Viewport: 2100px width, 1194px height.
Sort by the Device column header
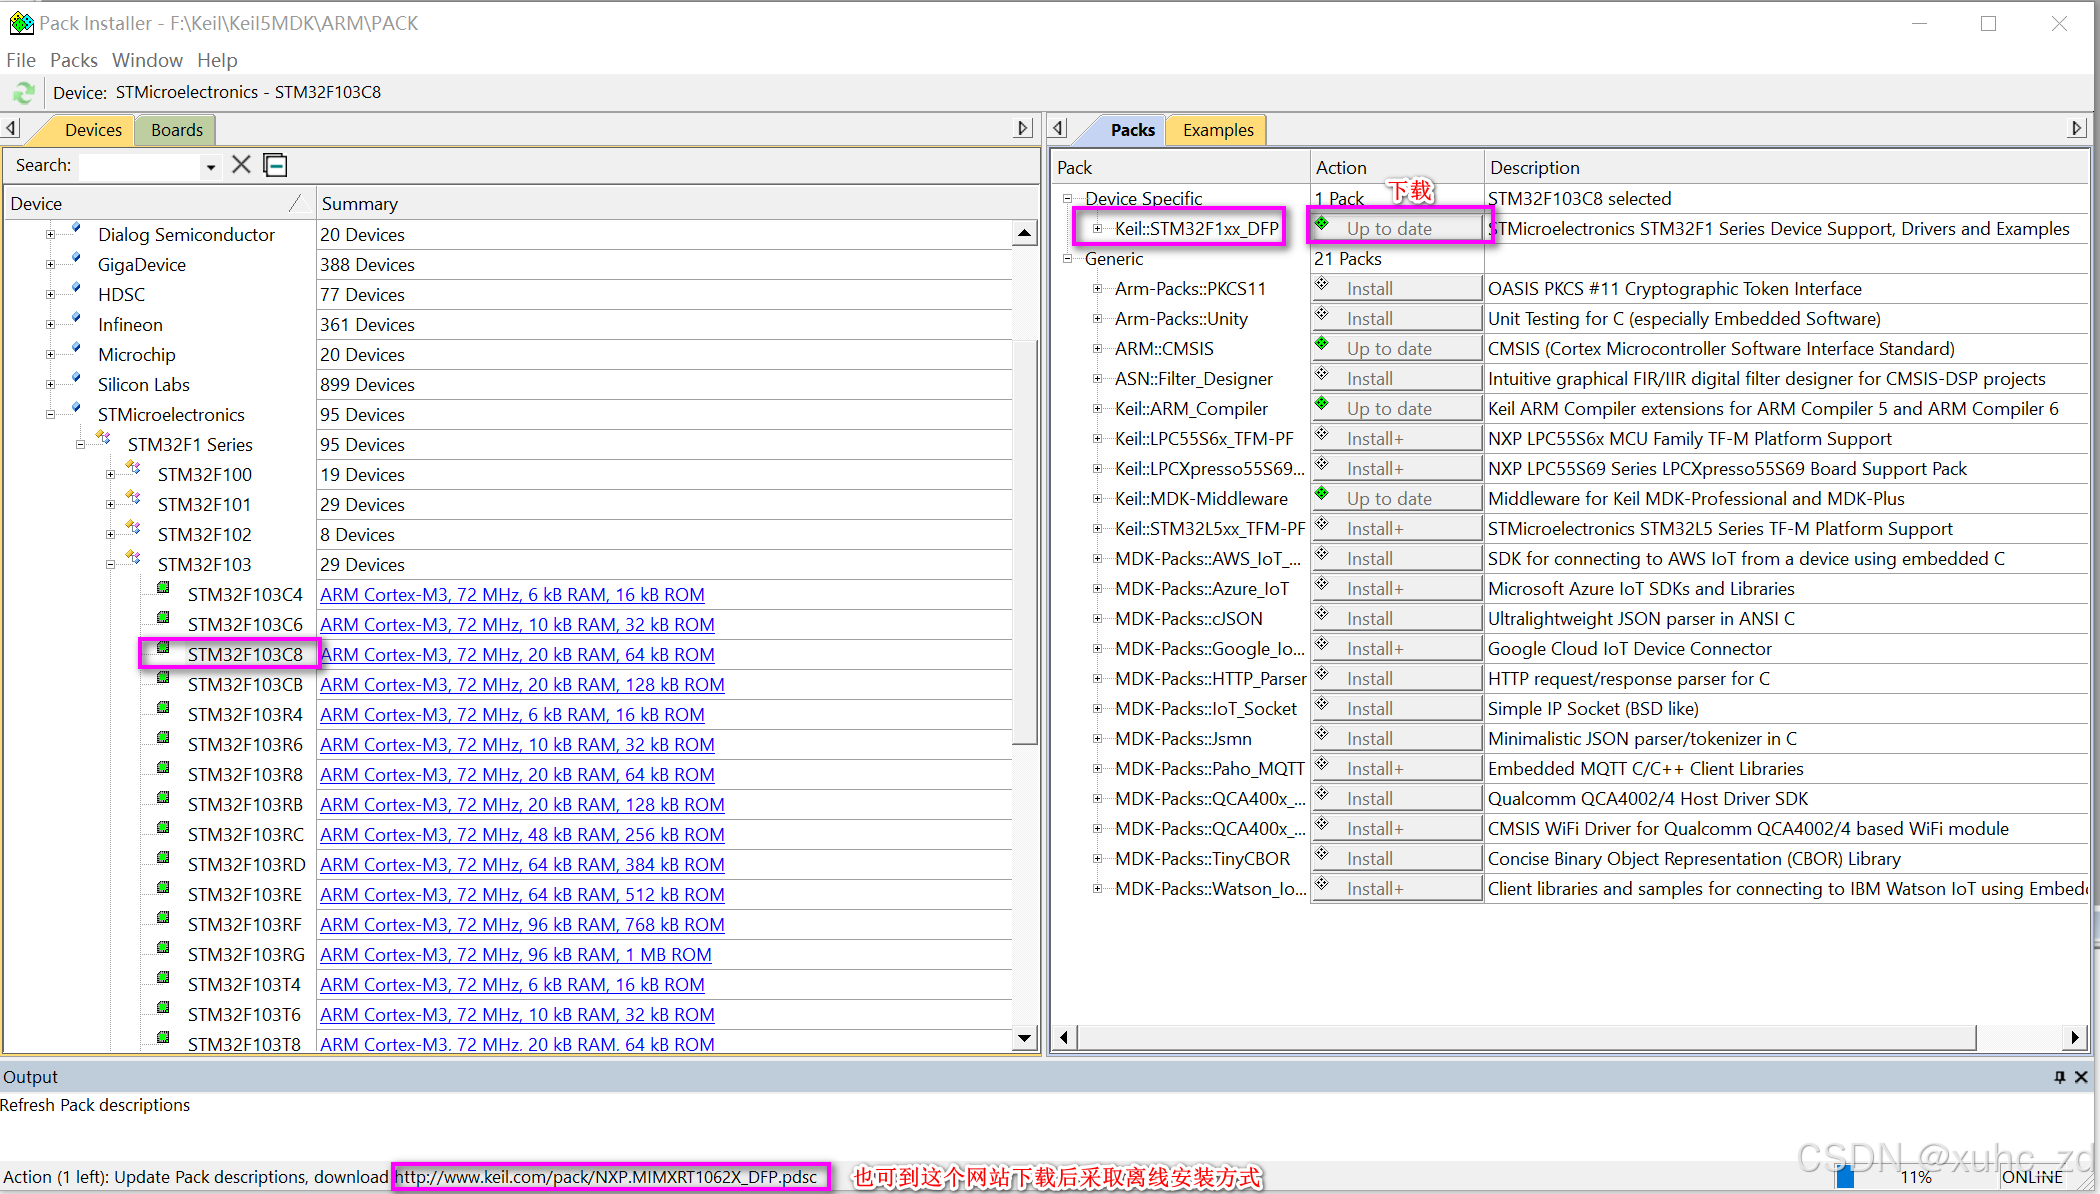[x=158, y=204]
